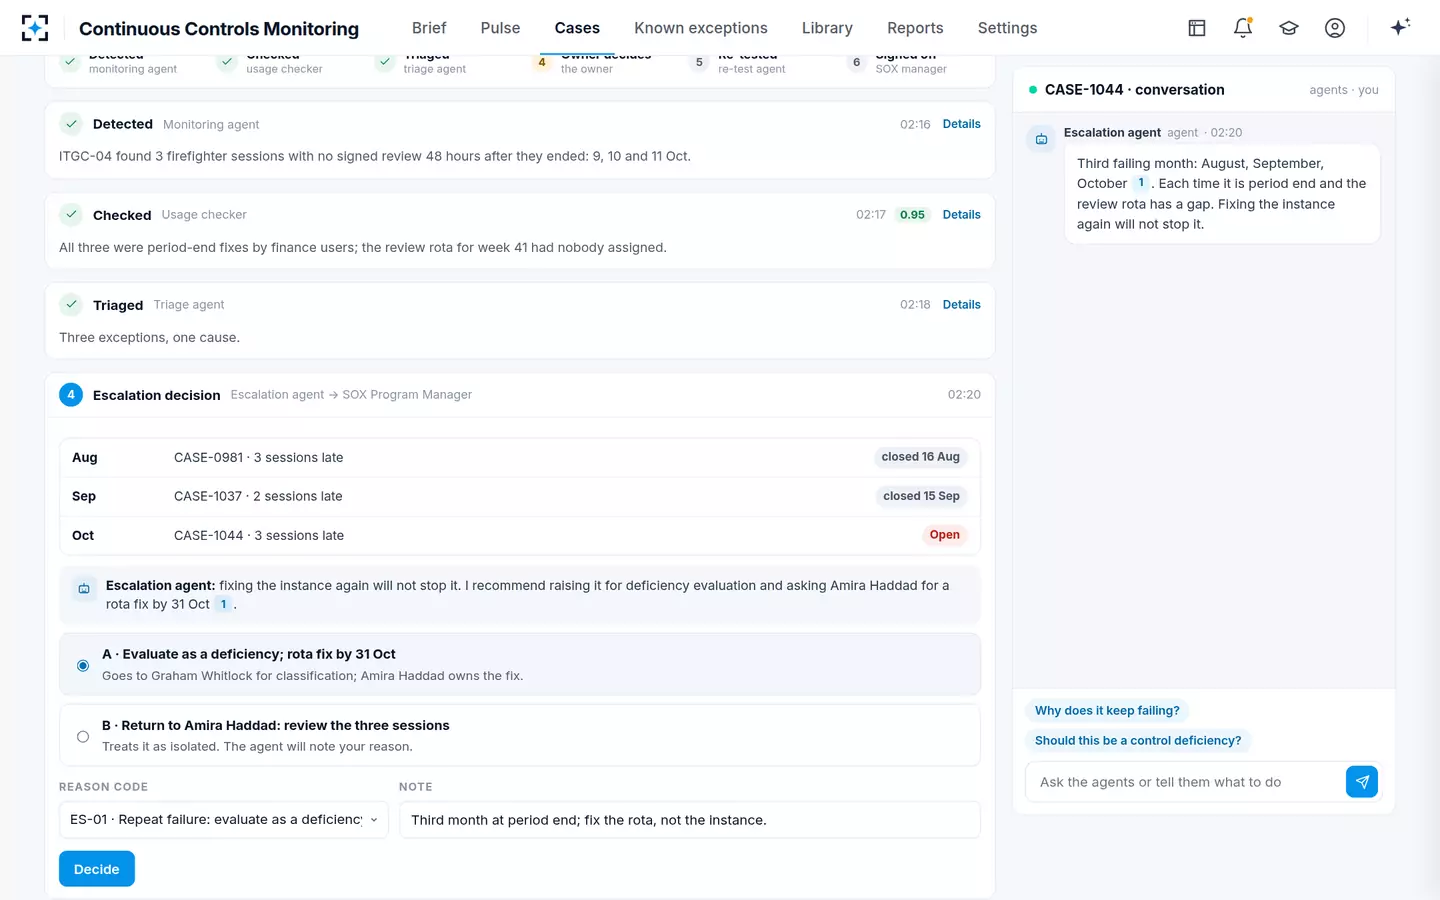1440x900 pixels.
Task: Switch to the Brief tab
Action: (429, 28)
